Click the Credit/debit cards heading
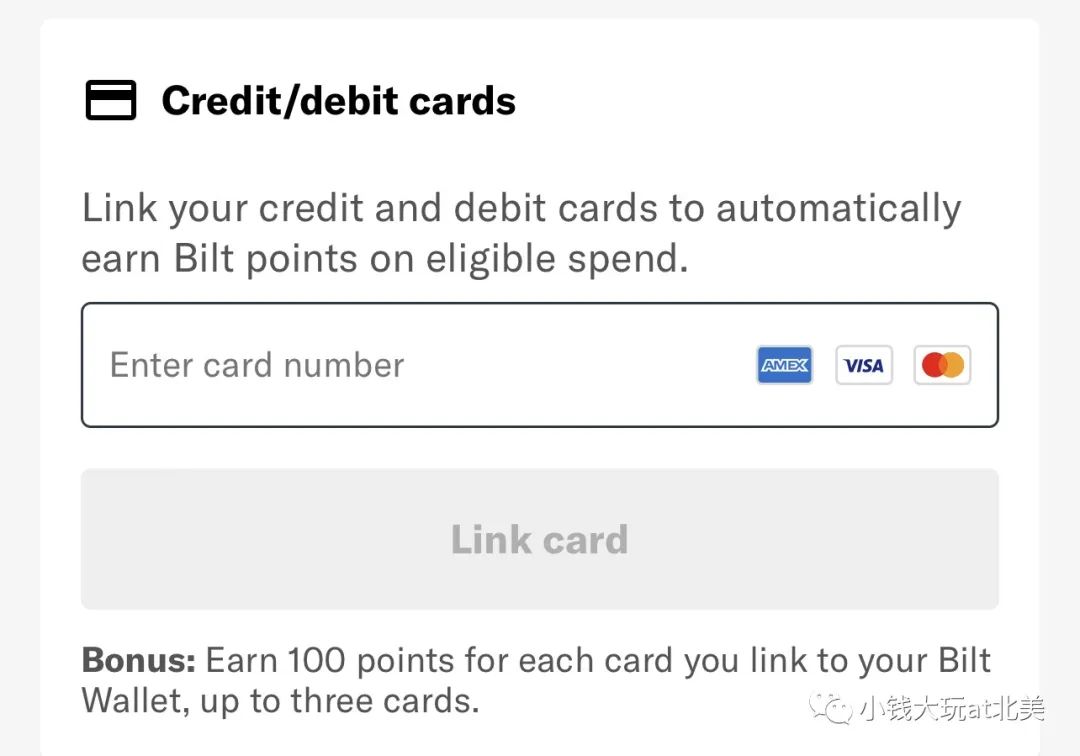Viewport: 1080px width, 756px height. (338, 101)
